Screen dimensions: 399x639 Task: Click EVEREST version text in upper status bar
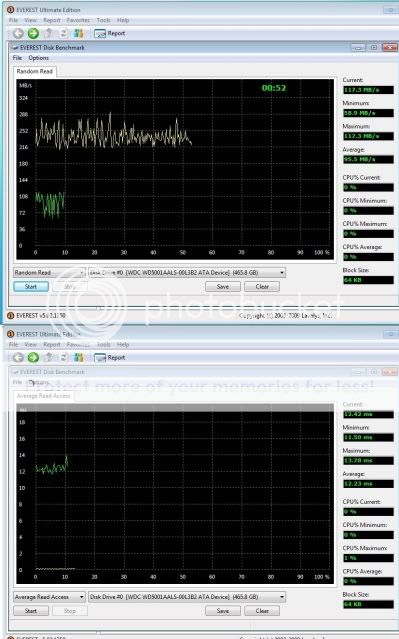41,315
